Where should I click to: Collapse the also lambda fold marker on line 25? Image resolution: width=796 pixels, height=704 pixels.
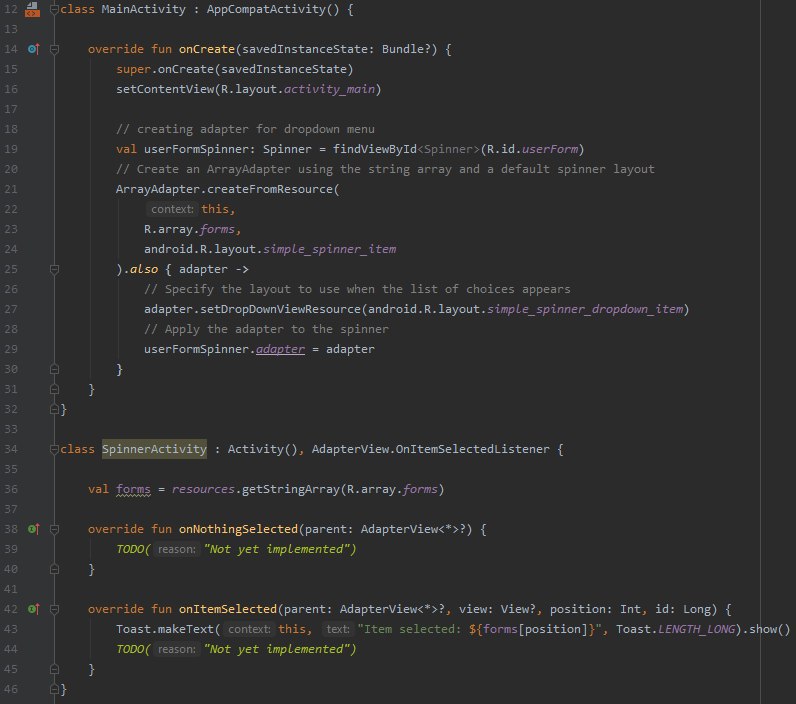[x=54, y=270]
